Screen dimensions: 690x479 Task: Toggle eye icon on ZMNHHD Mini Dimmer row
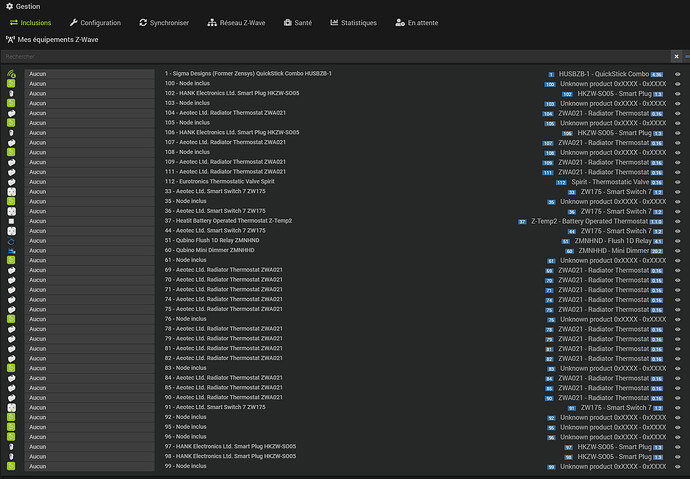click(678, 251)
